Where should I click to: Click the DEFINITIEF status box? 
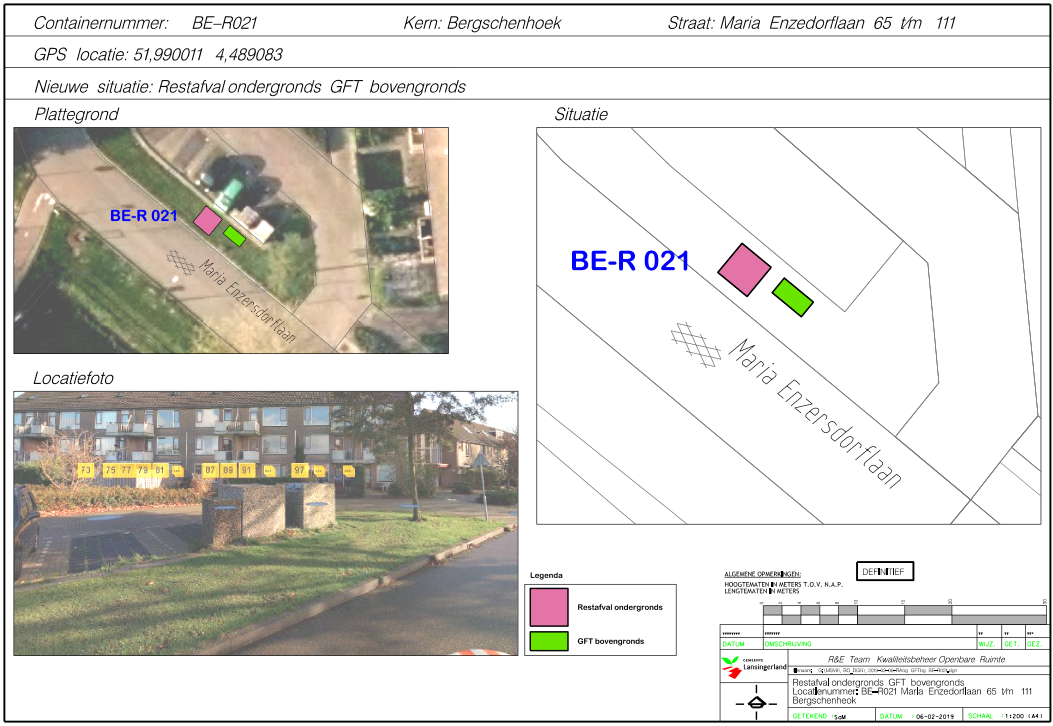[x=885, y=571]
